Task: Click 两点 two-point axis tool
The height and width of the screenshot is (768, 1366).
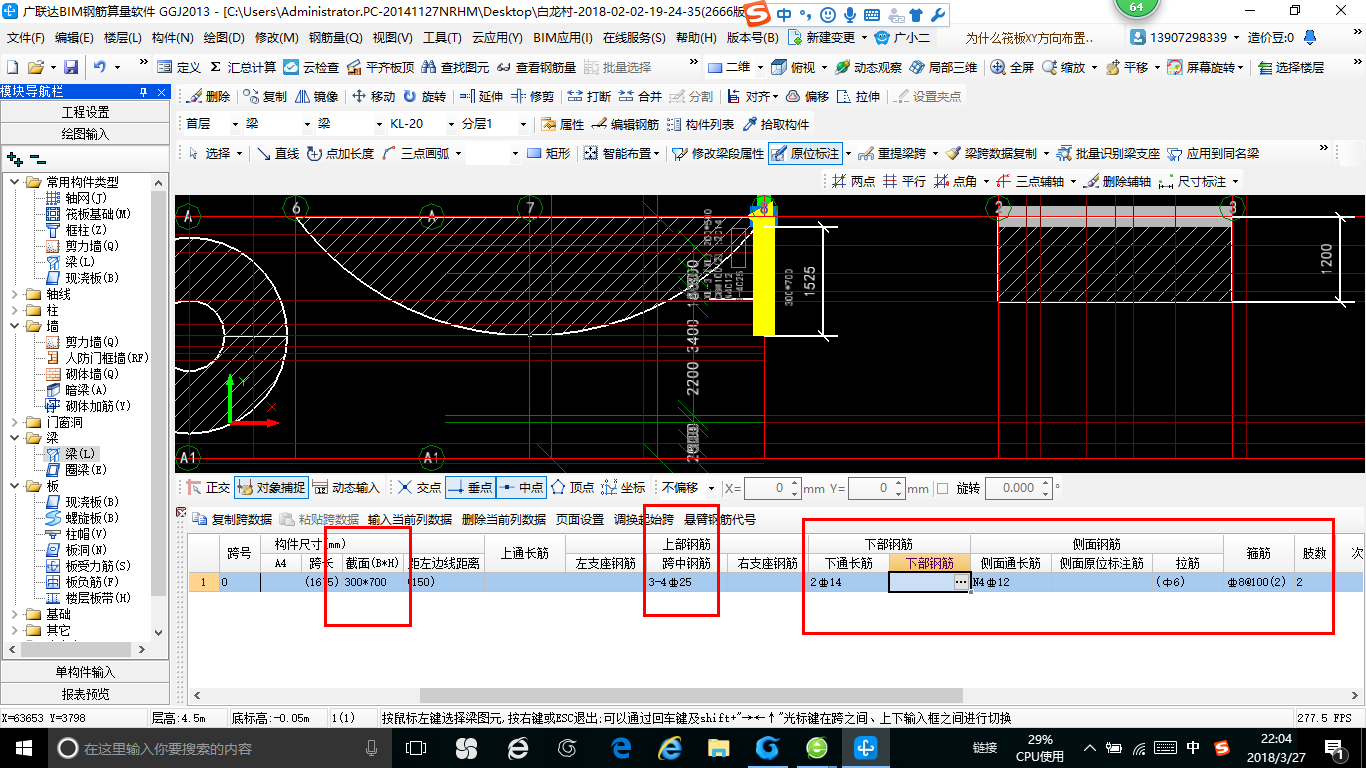Action: pyautogui.click(x=853, y=182)
